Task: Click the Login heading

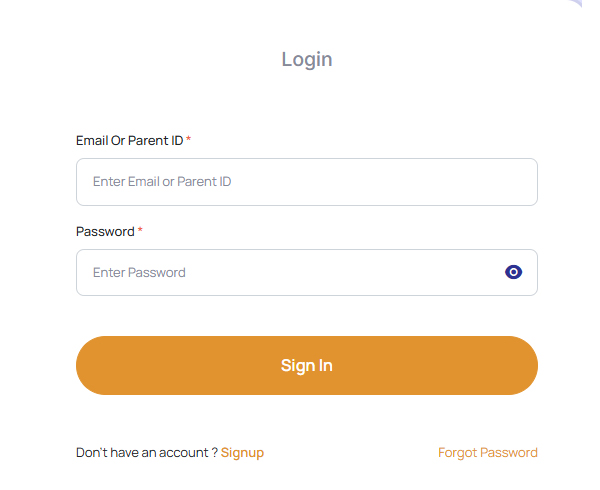Action: point(307,59)
